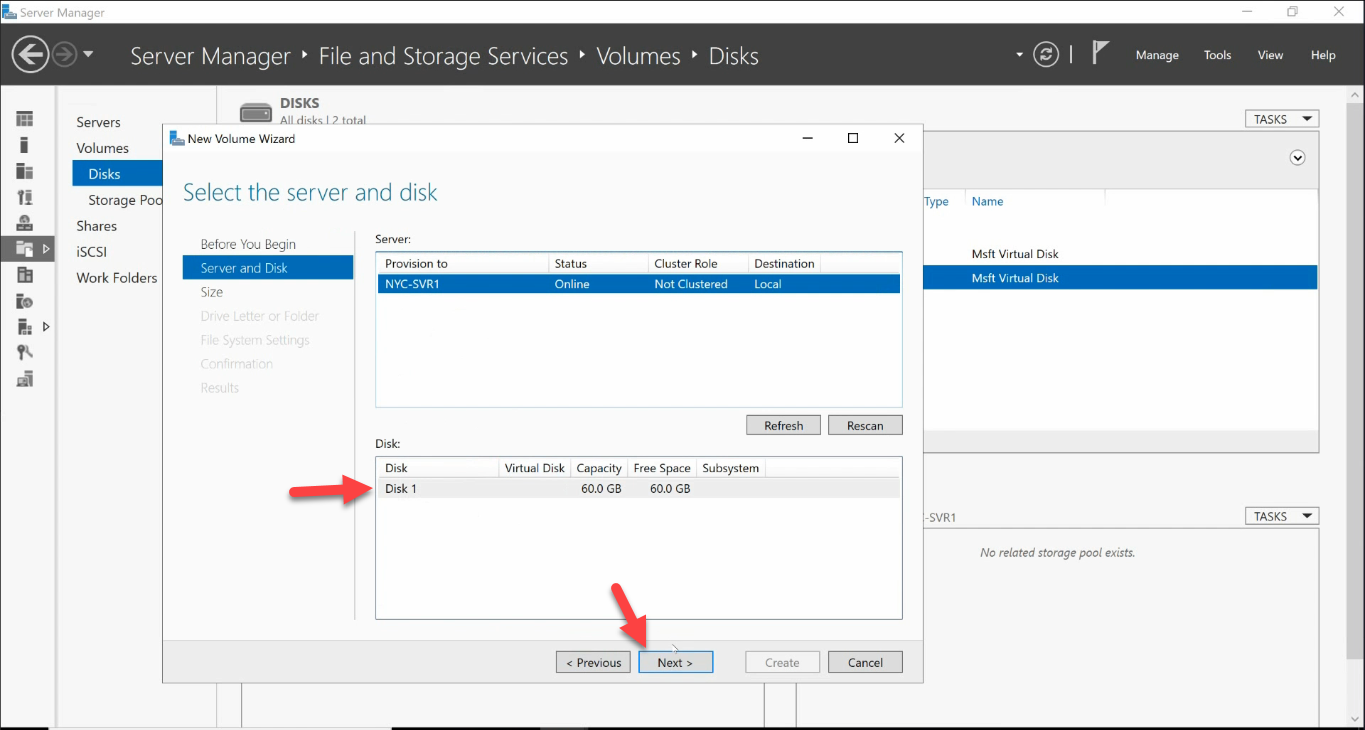
Task: Open the Dashboard grid icon in sidebar
Action: (25, 119)
